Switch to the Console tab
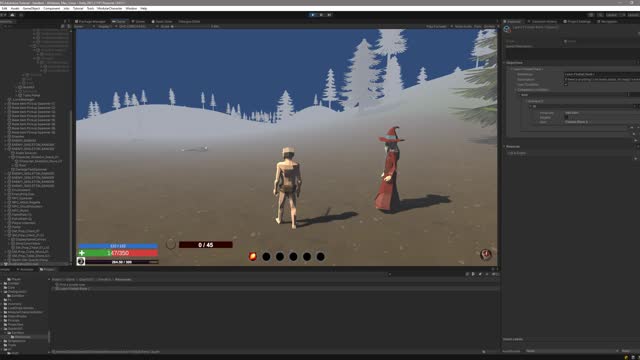 [5, 269]
